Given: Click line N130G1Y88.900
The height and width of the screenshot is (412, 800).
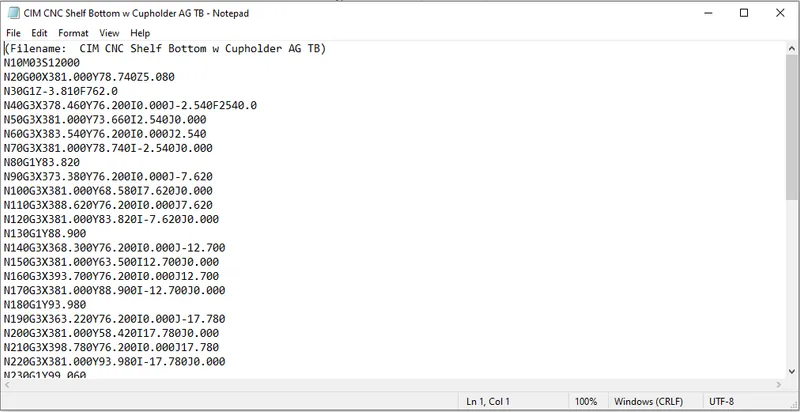Looking at the screenshot, I should coord(45,234).
